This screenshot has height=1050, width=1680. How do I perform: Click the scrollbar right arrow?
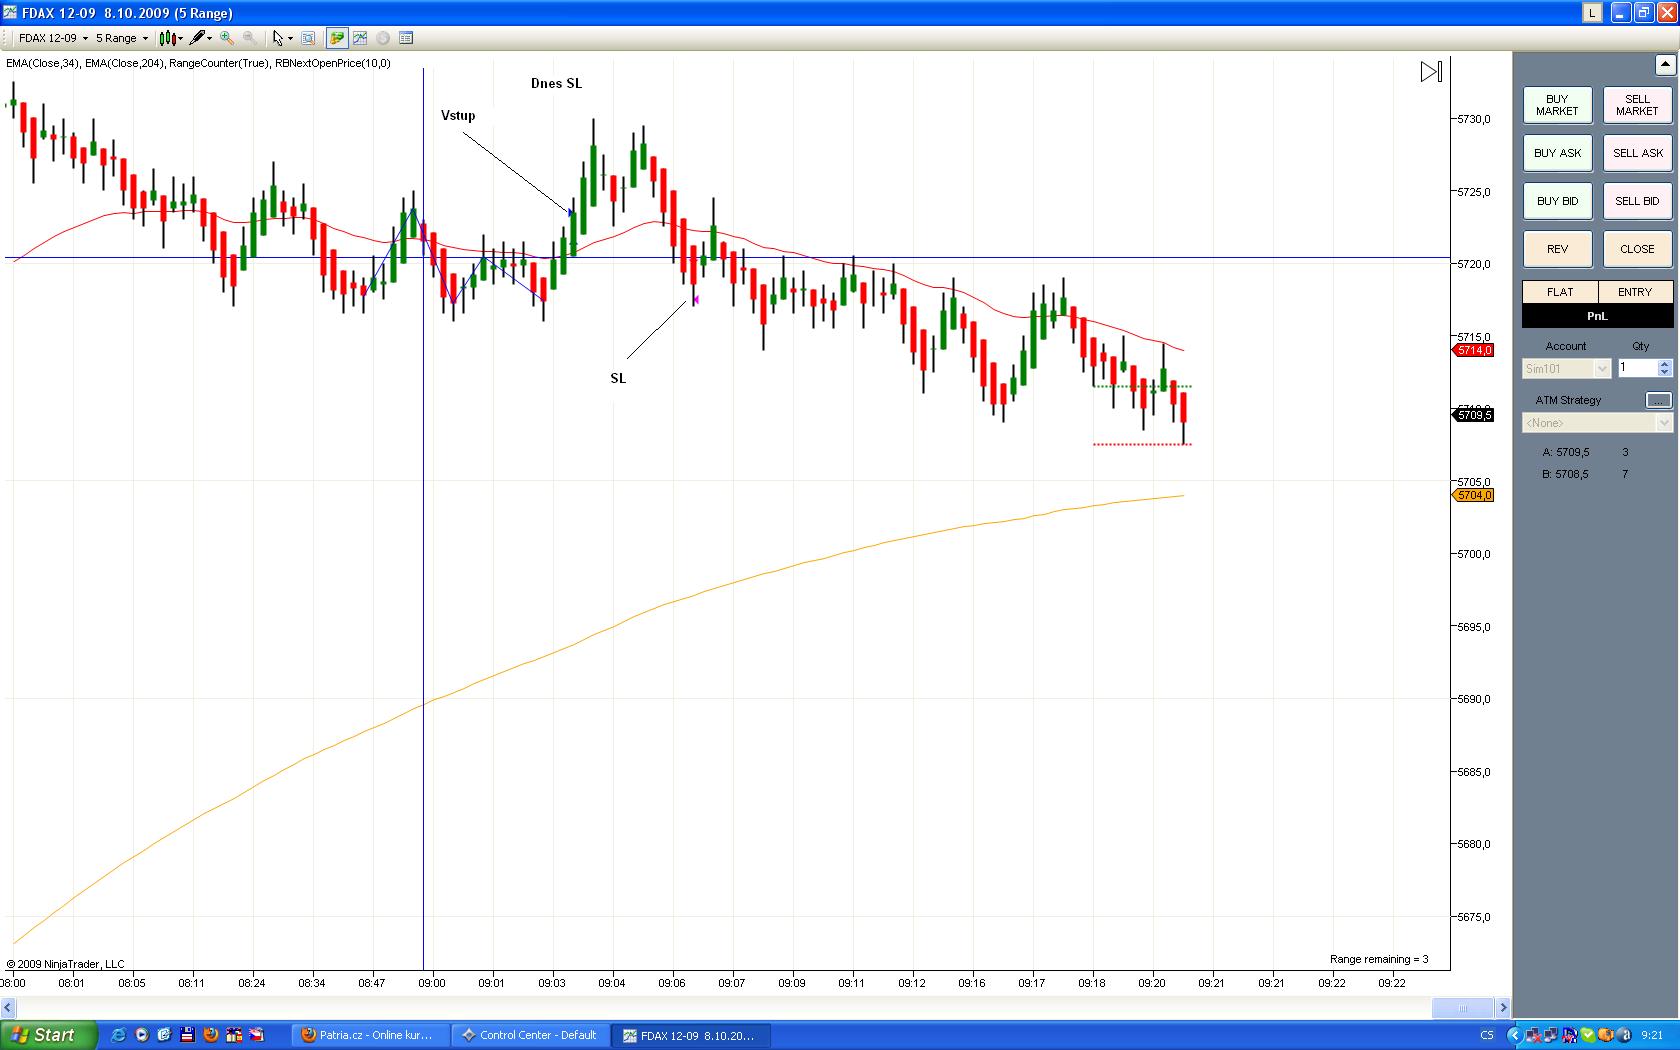[1502, 1007]
